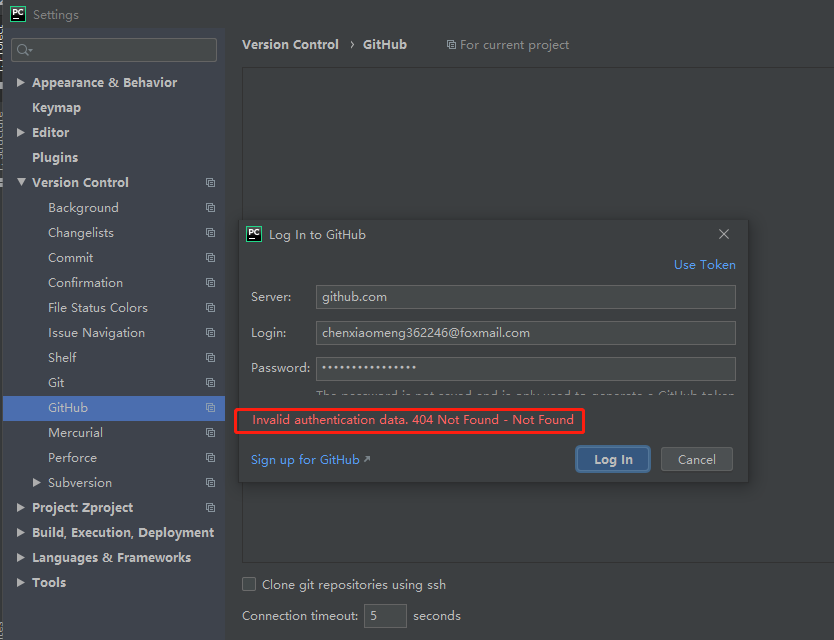The image size is (834, 640).
Task: Click the project-scope icon beside Commit
Action: pos(211,257)
